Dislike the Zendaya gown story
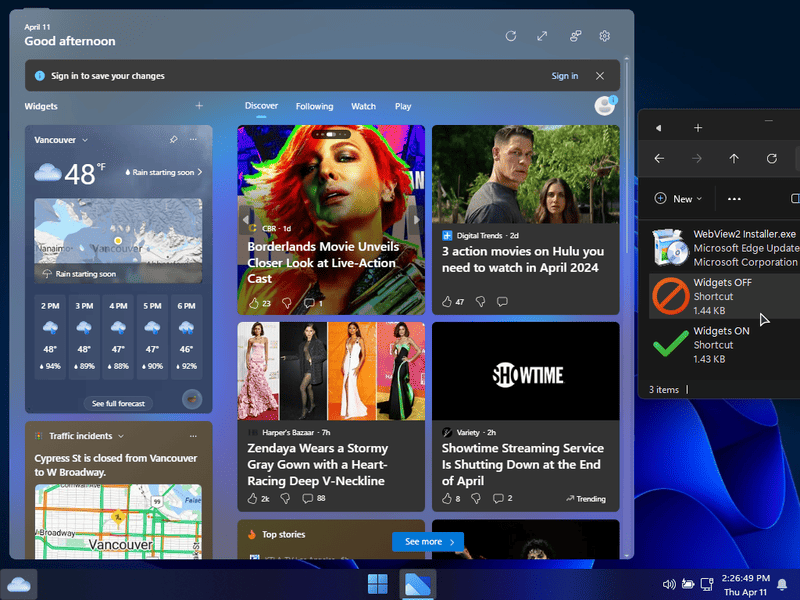Viewport: 800px width, 600px height. (285, 498)
